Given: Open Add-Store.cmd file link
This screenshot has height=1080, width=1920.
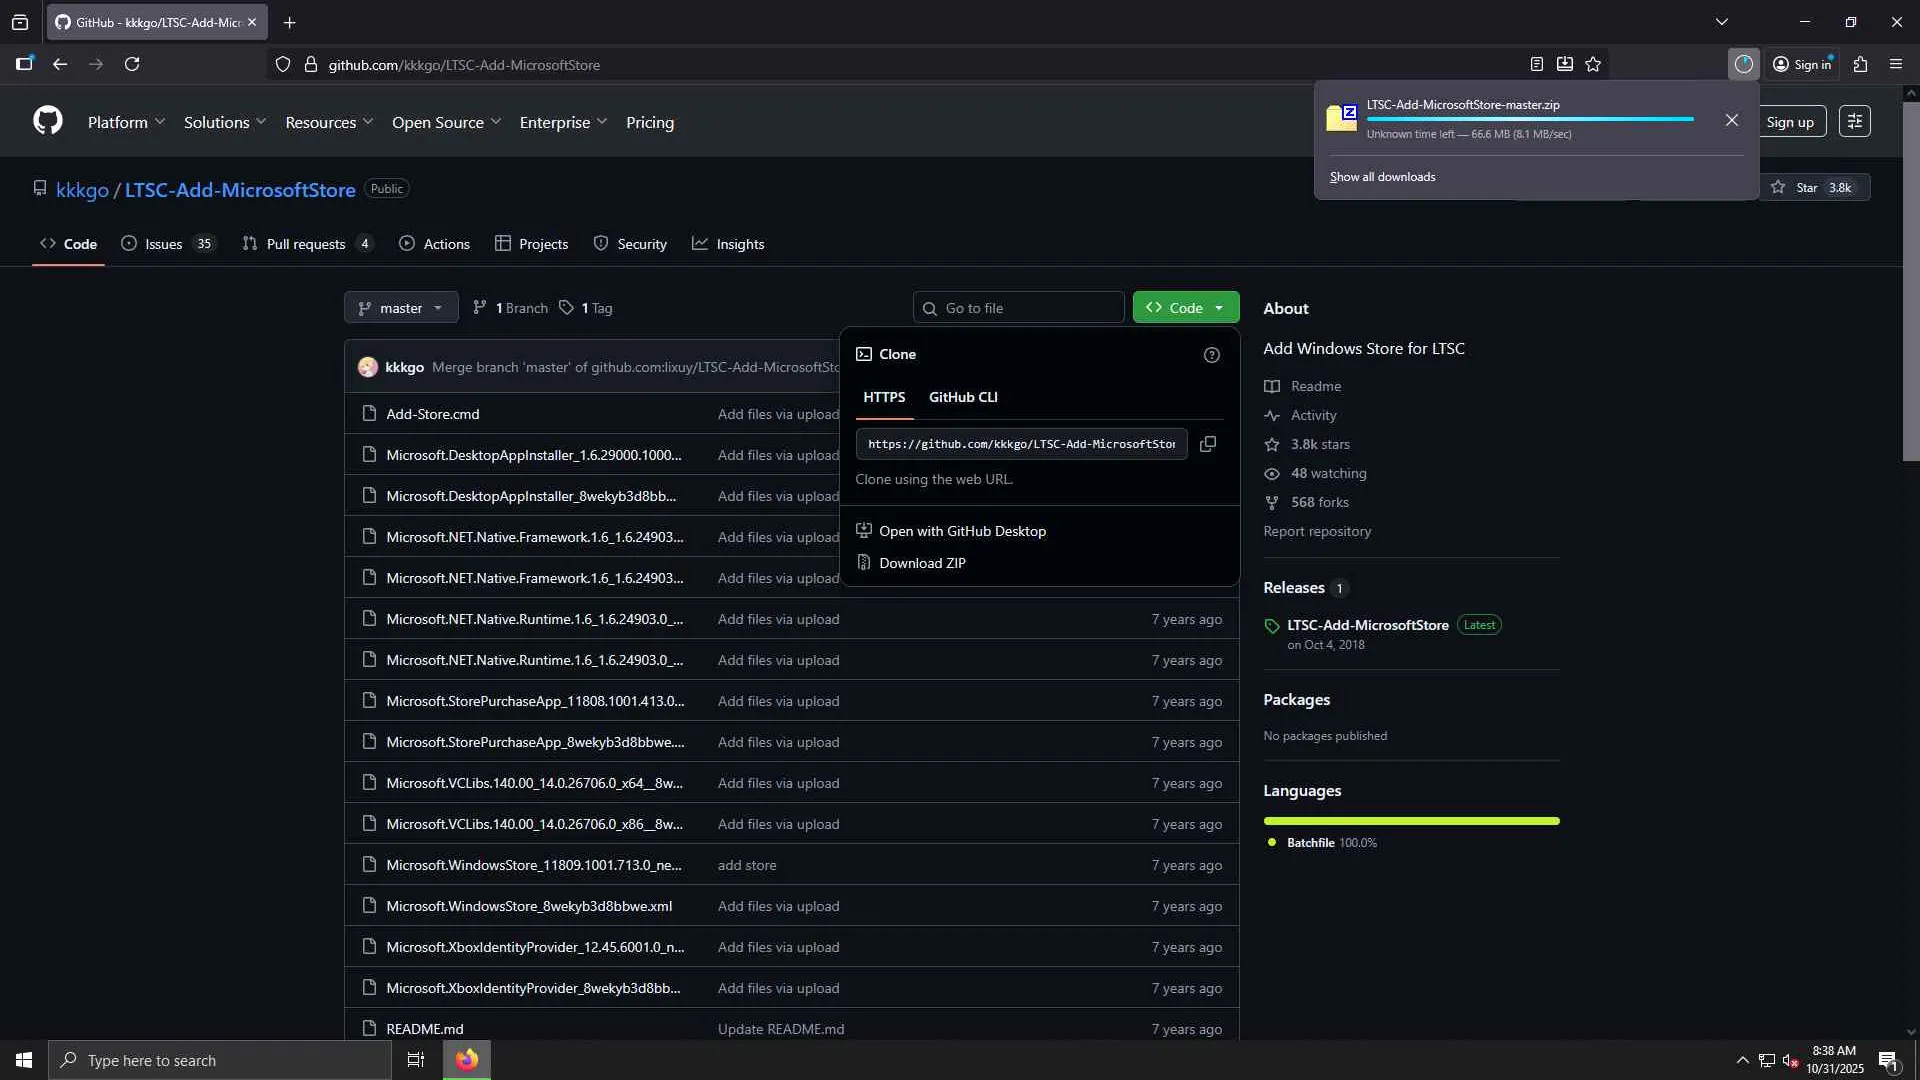Looking at the screenshot, I should 432,414.
